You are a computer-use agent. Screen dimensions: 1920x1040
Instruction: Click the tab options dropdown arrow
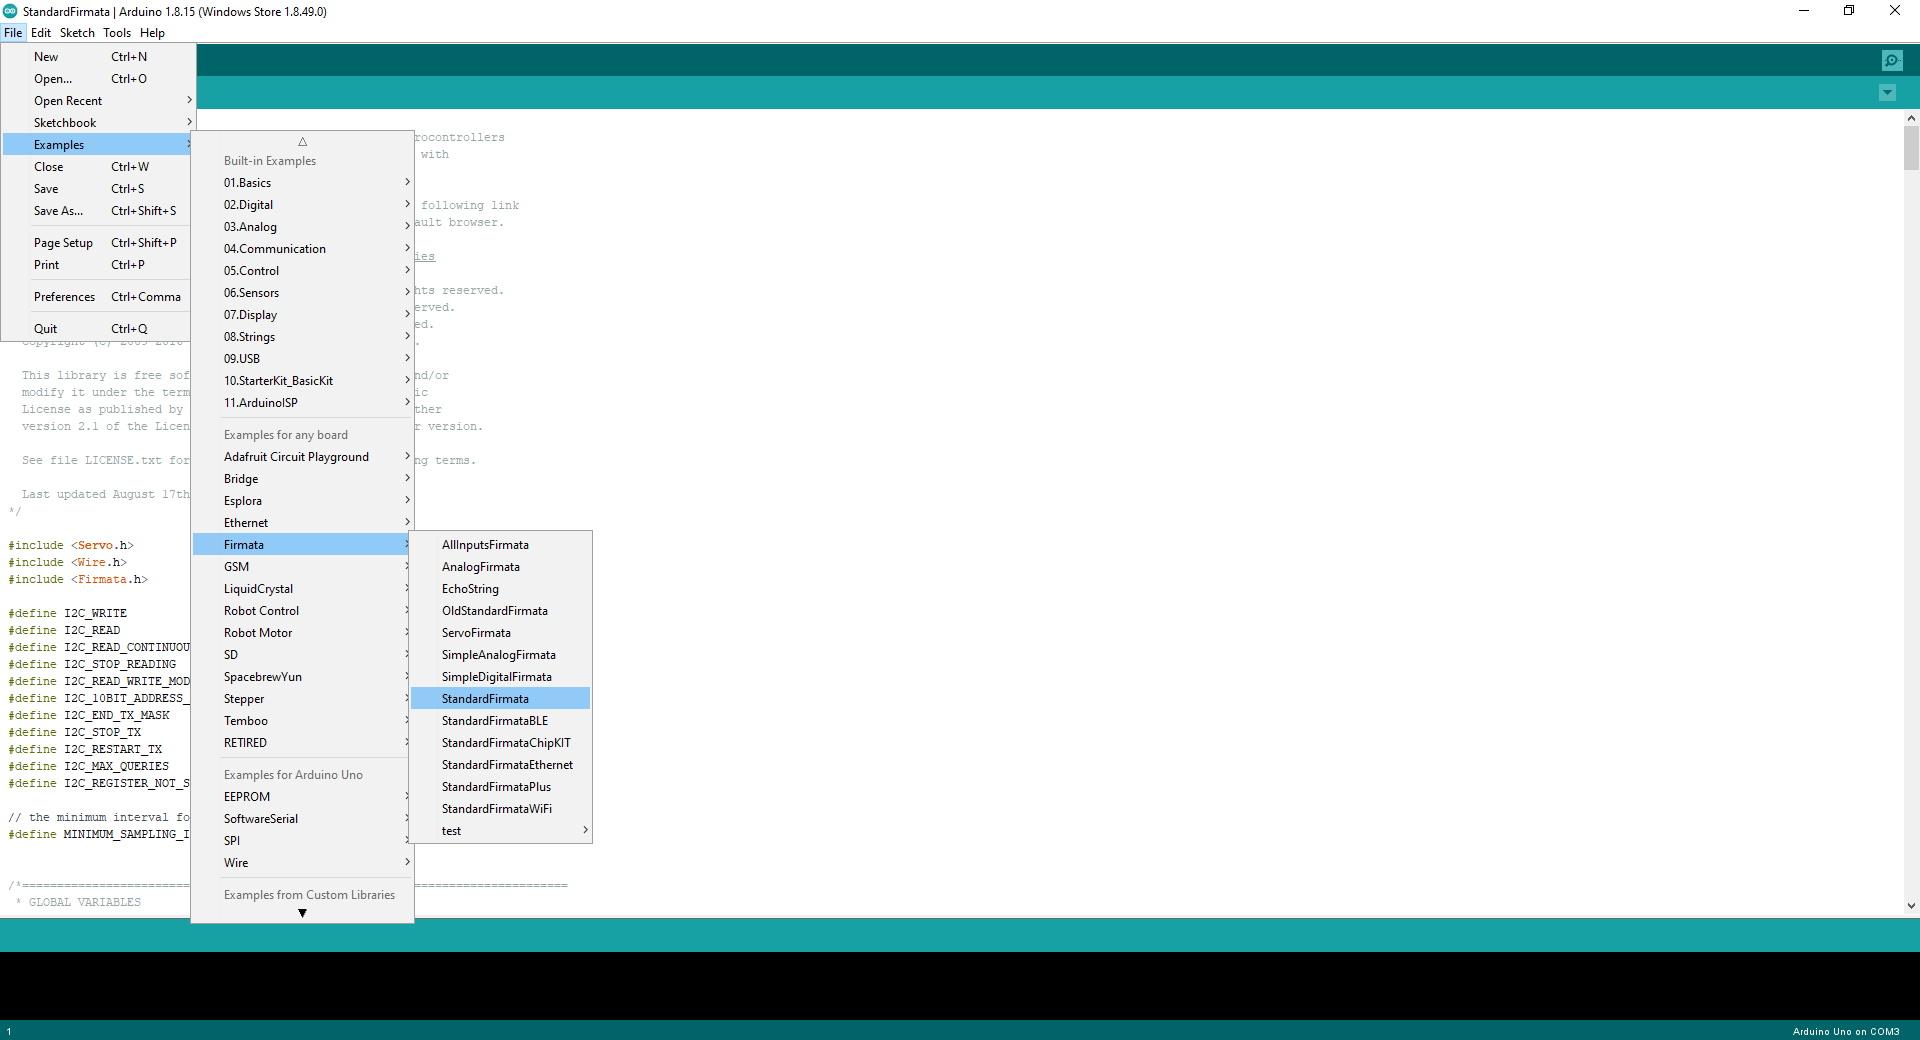tap(1887, 93)
